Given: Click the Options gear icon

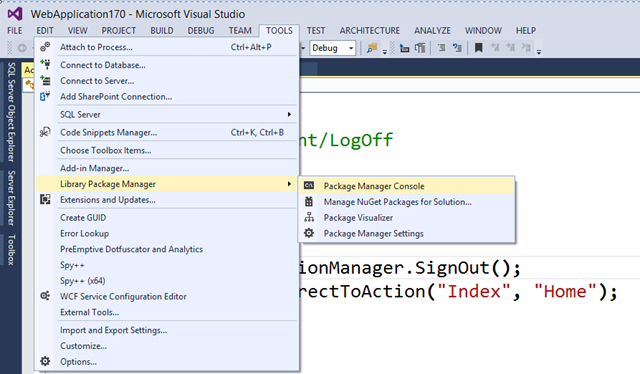Looking at the screenshot, I should click(45, 361).
